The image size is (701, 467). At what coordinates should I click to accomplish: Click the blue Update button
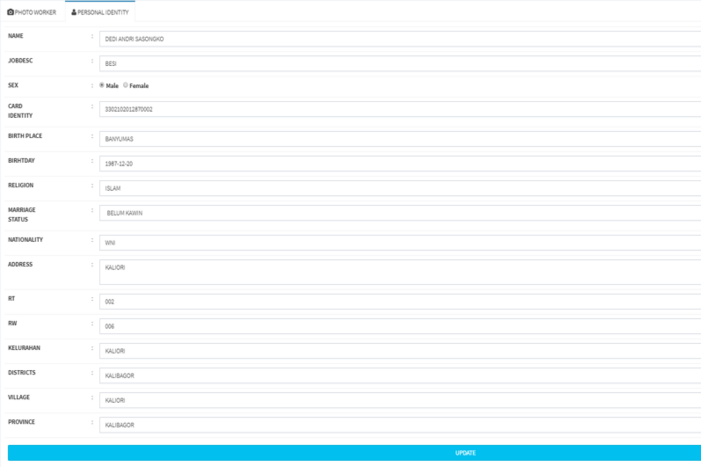pyautogui.click(x=355, y=453)
